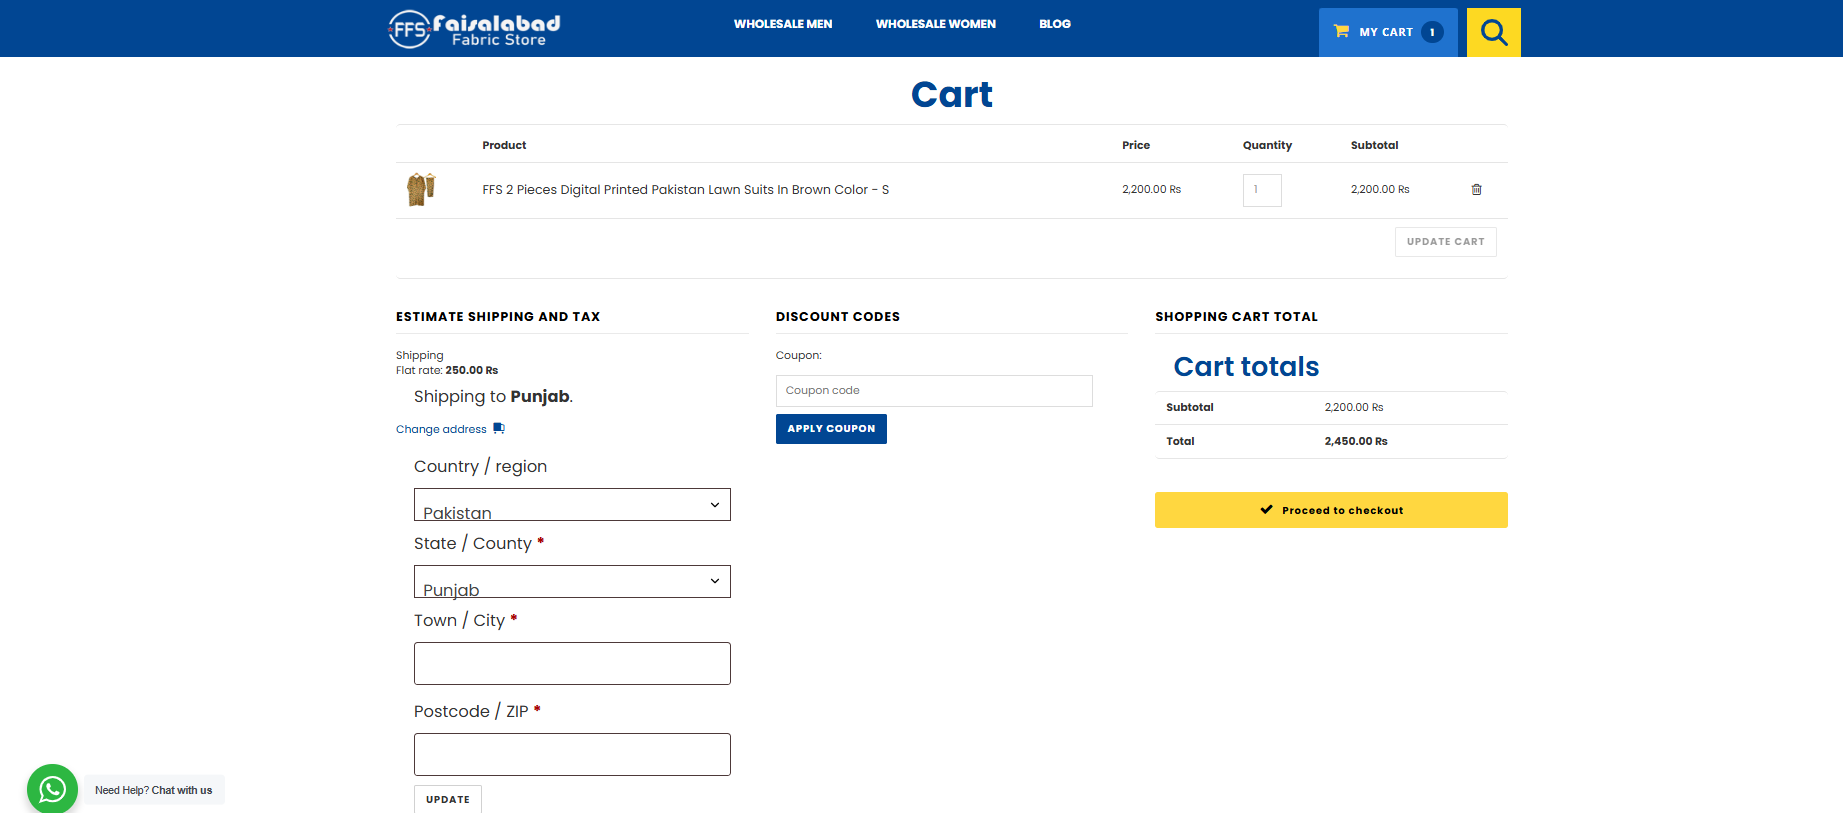The width and height of the screenshot is (1843, 813).
Task: Expand the Country / region dropdown
Action: [572, 505]
